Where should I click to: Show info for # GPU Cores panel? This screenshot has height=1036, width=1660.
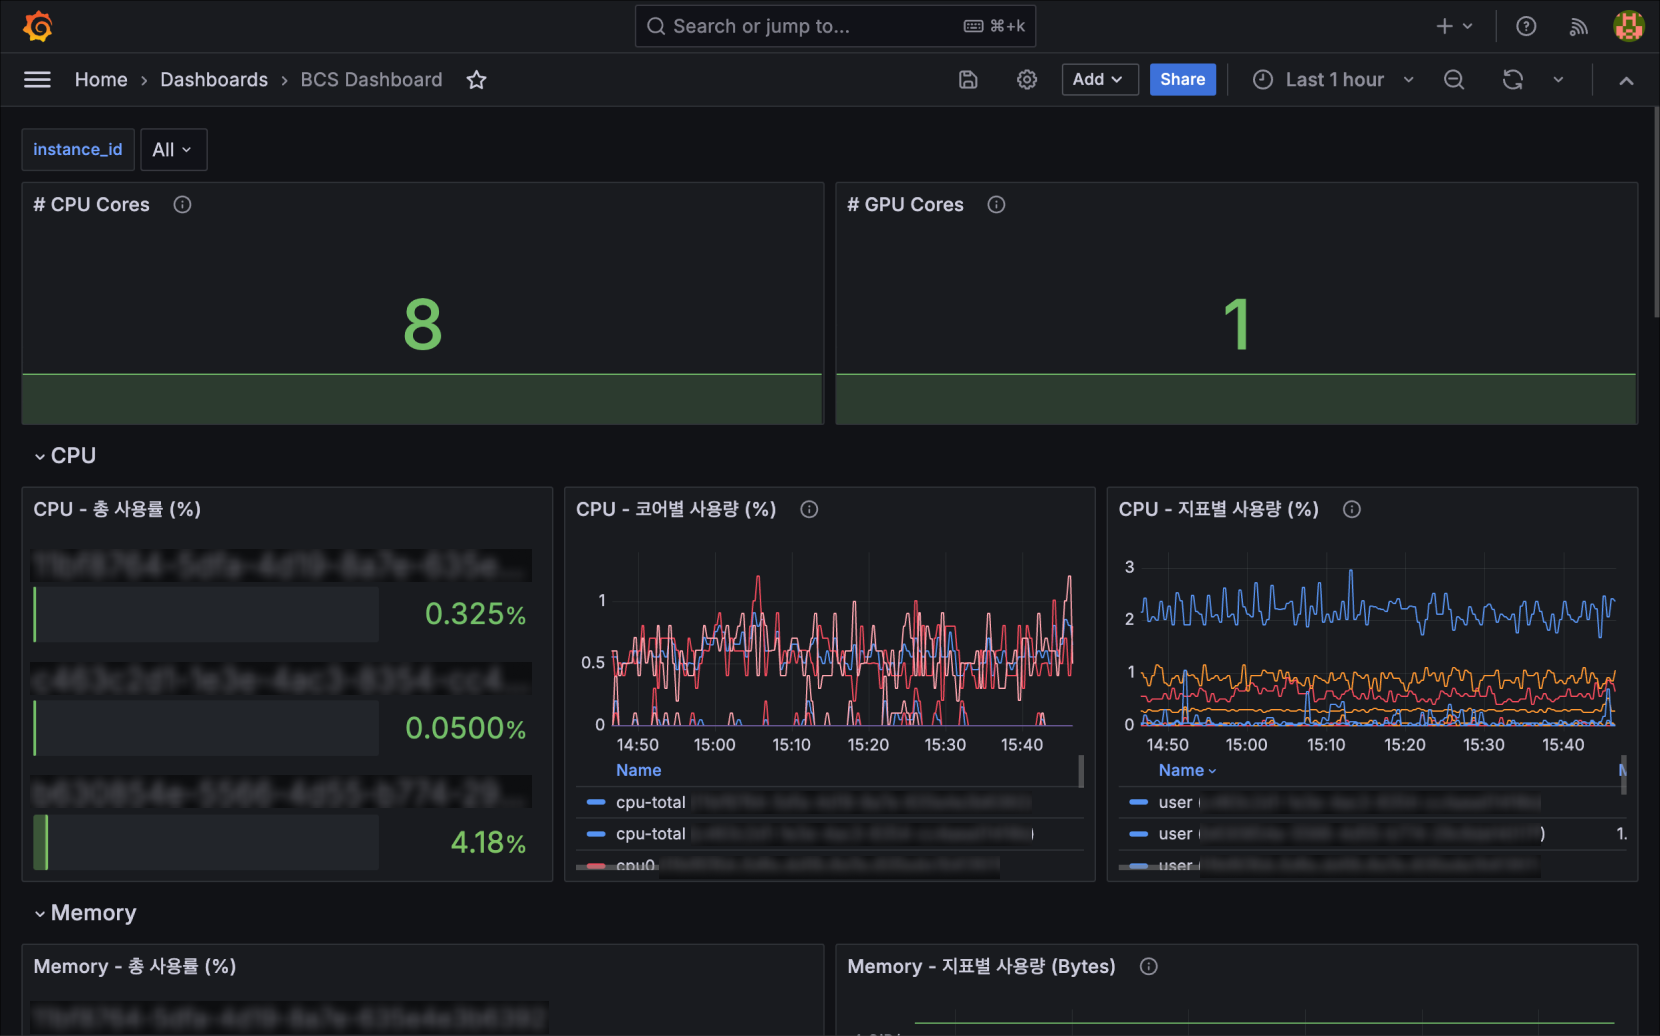[x=996, y=205]
